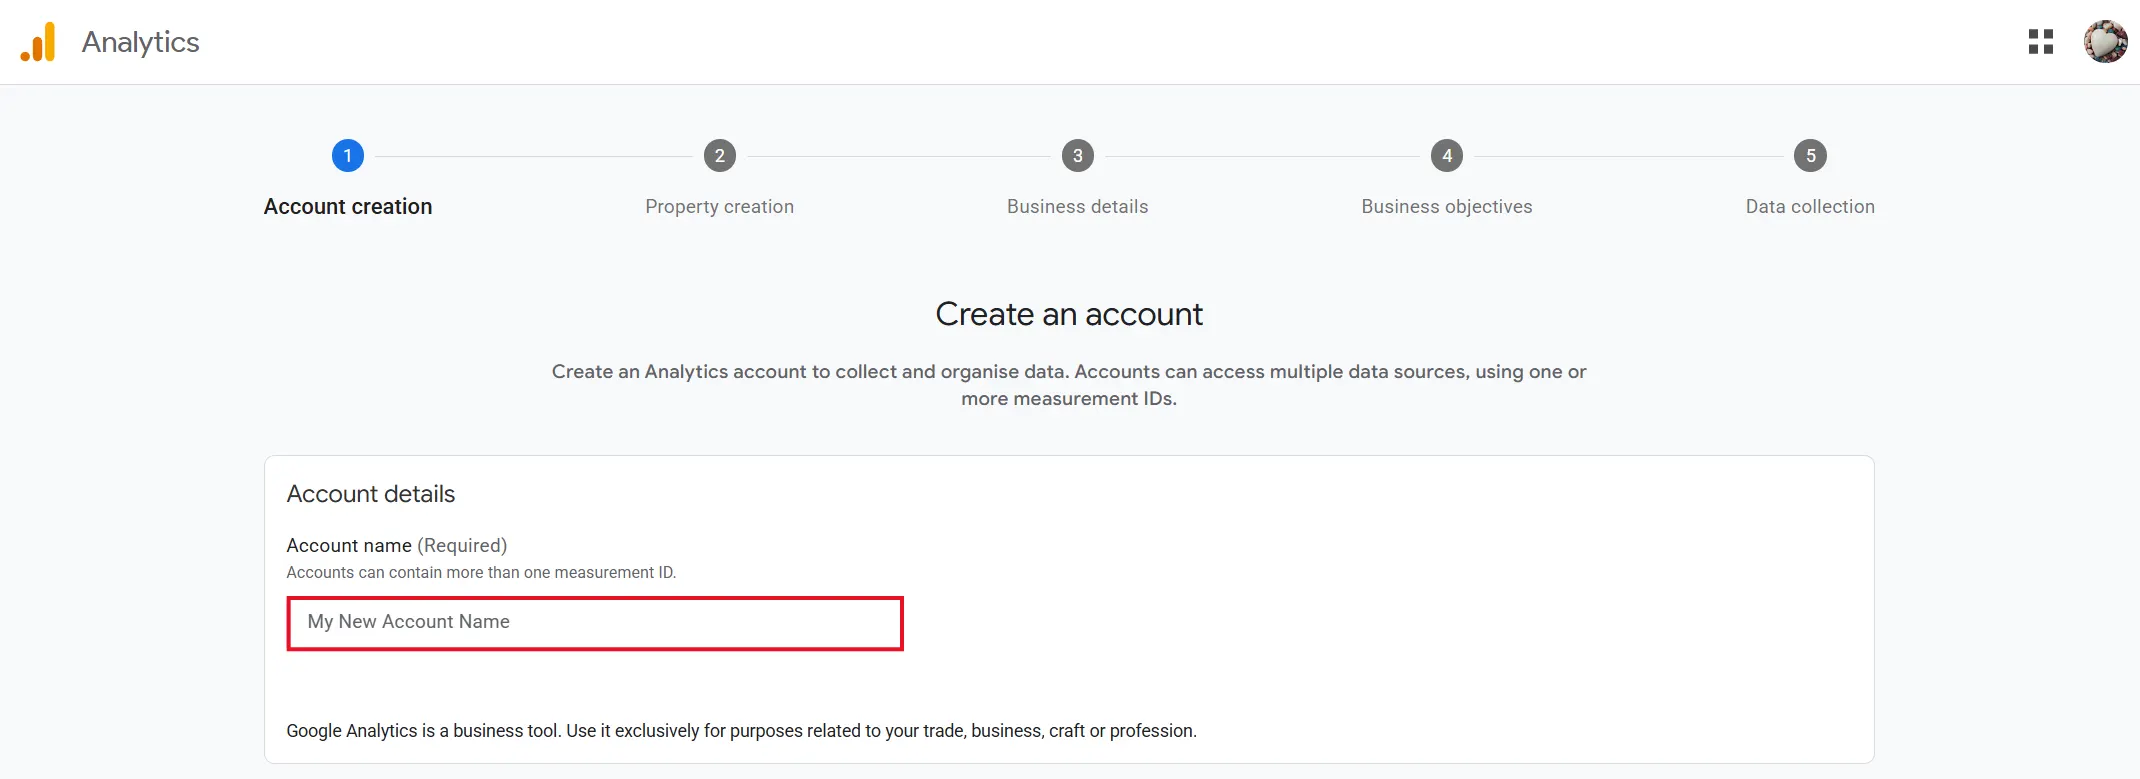2140x779 pixels.
Task: Open the account profile avatar
Action: 2105,42
